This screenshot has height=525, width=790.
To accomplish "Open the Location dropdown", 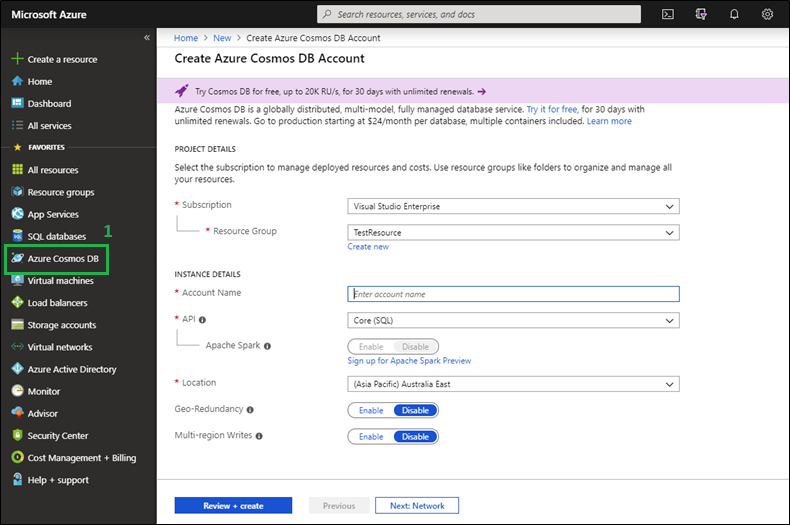I will (513, 384).
